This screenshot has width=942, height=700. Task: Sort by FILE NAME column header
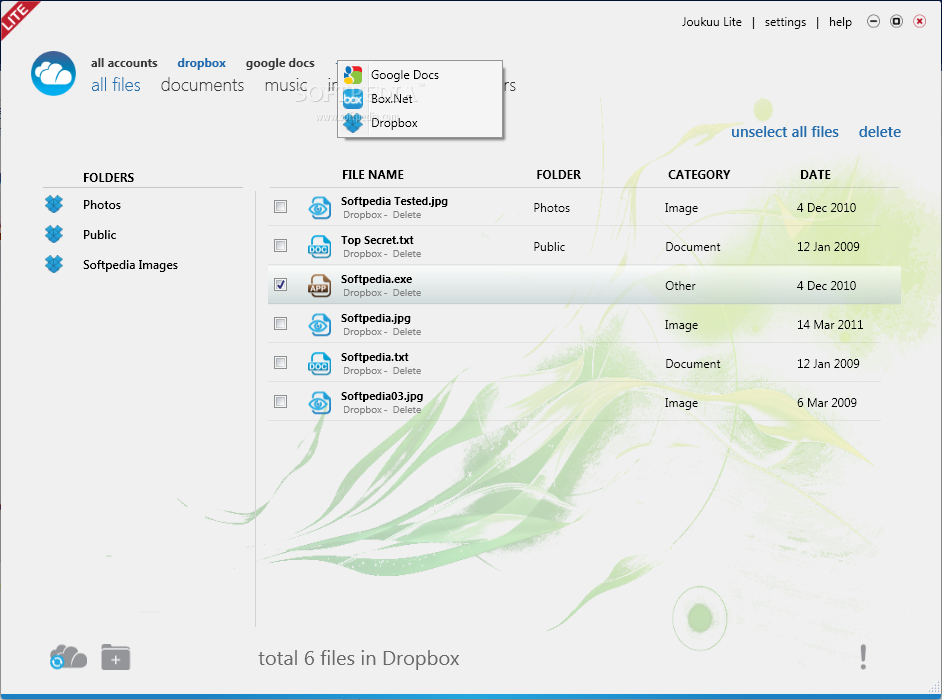pos(372,174)
